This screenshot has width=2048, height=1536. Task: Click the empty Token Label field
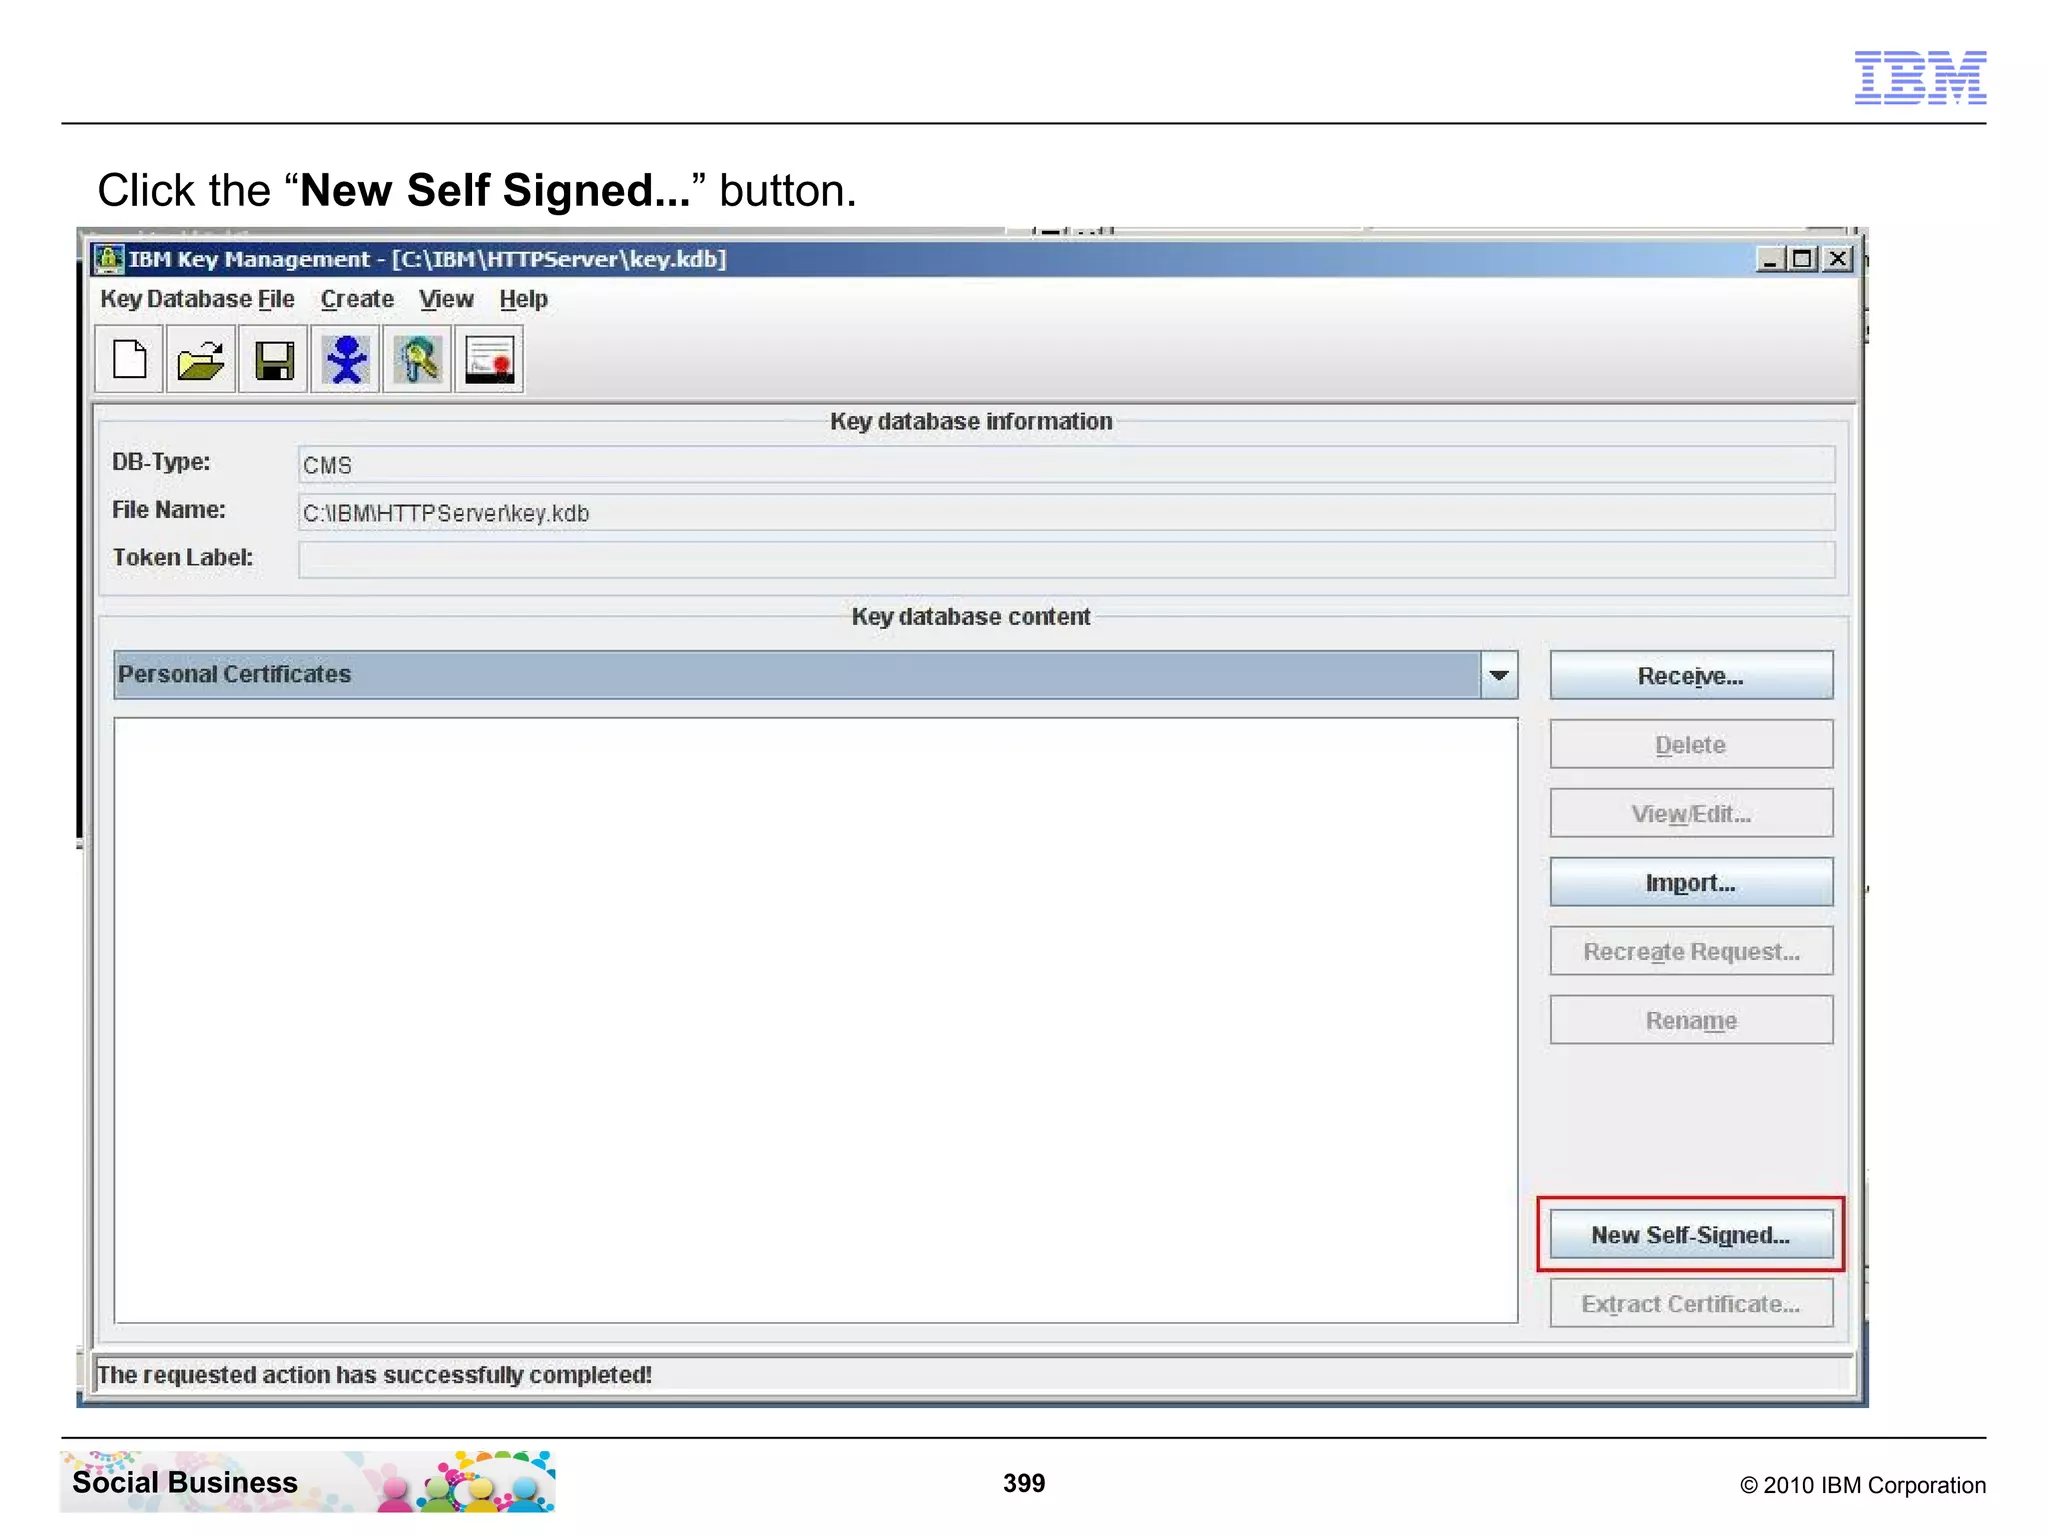1066,560
